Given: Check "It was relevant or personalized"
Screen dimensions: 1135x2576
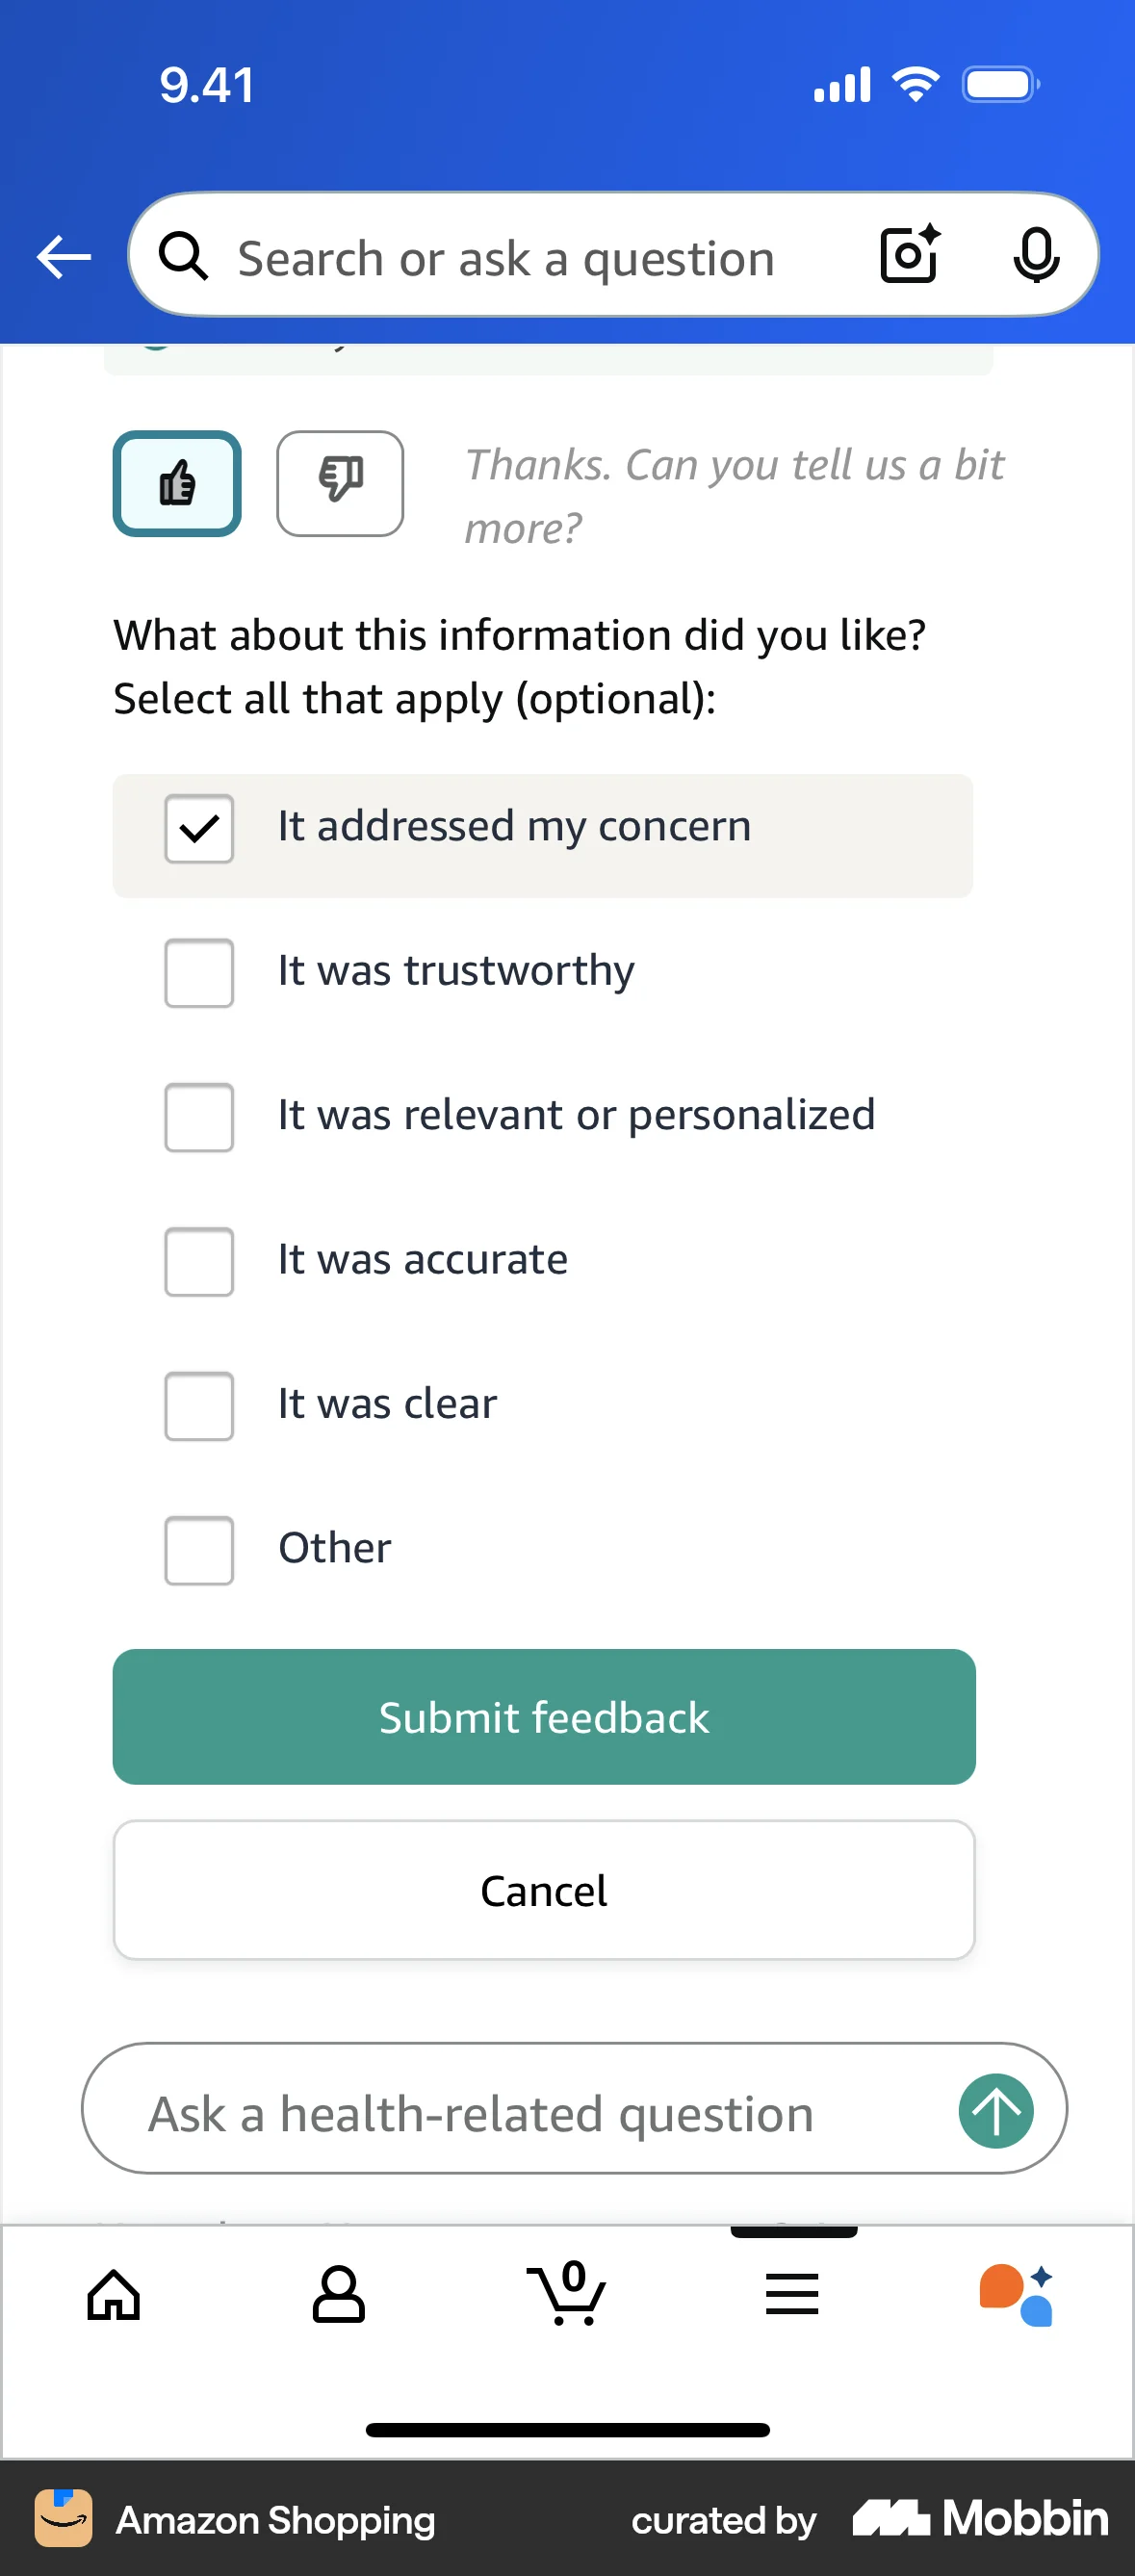Looking at the screenshot, I should click(199, 1117).
